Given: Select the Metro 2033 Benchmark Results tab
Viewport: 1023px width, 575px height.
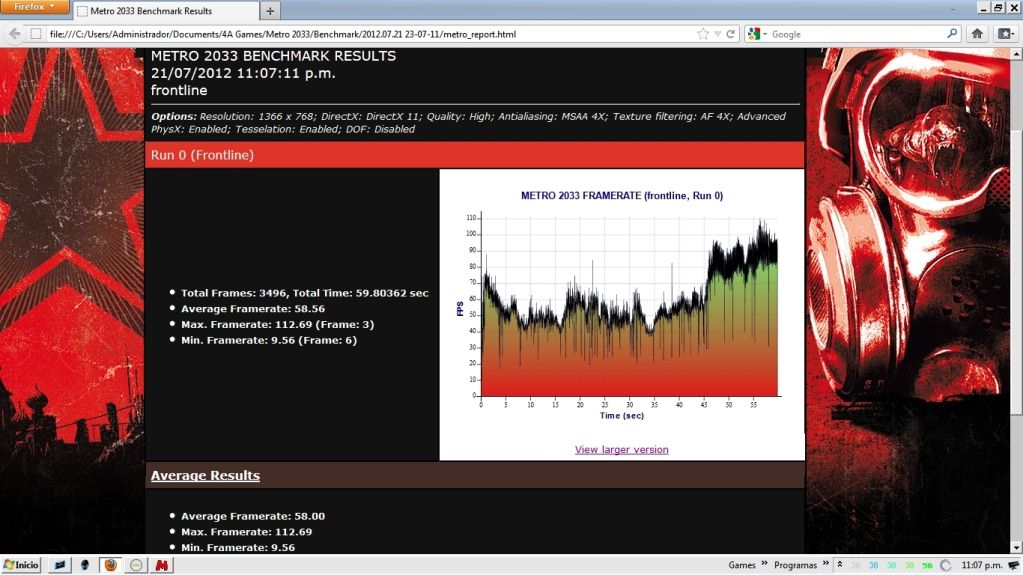Looking at the screenshot, I should coord(166,11).
